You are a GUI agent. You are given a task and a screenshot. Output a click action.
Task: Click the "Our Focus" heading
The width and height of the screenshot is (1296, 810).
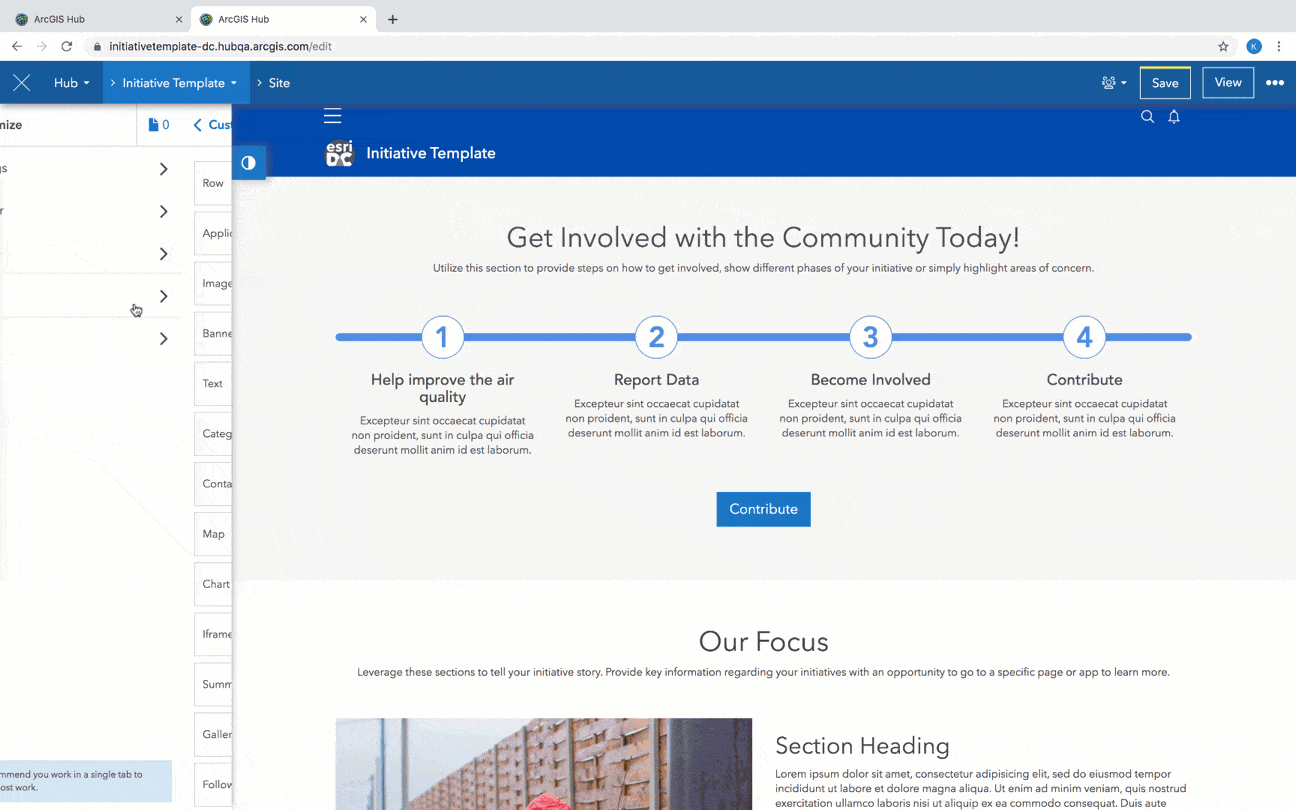coord(763,641)
